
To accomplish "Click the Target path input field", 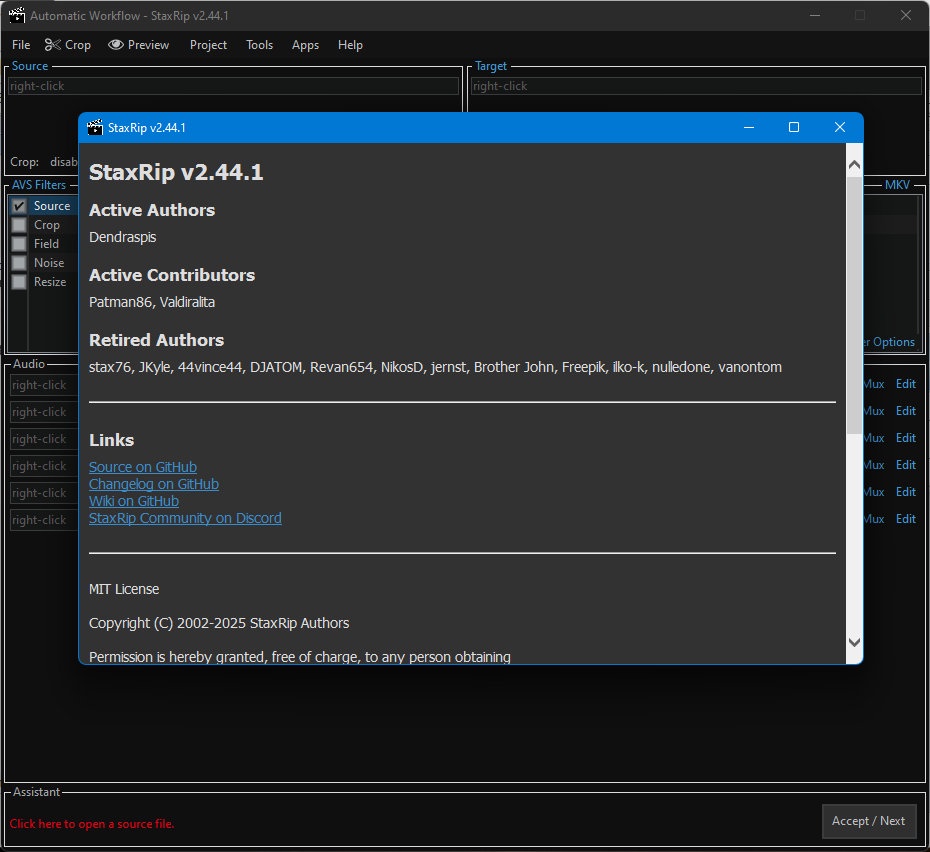I will click(696, 86).
